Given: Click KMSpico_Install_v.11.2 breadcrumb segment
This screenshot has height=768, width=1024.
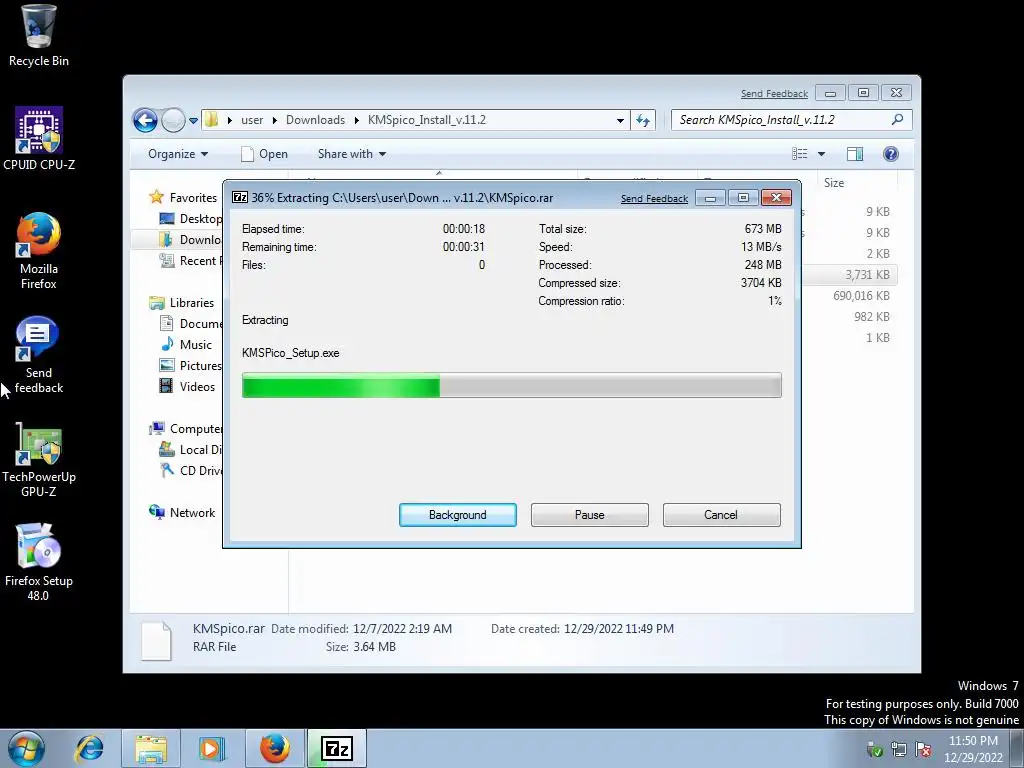Looking at the screenshot, I should pyautogui.click(x=426, y=120).
